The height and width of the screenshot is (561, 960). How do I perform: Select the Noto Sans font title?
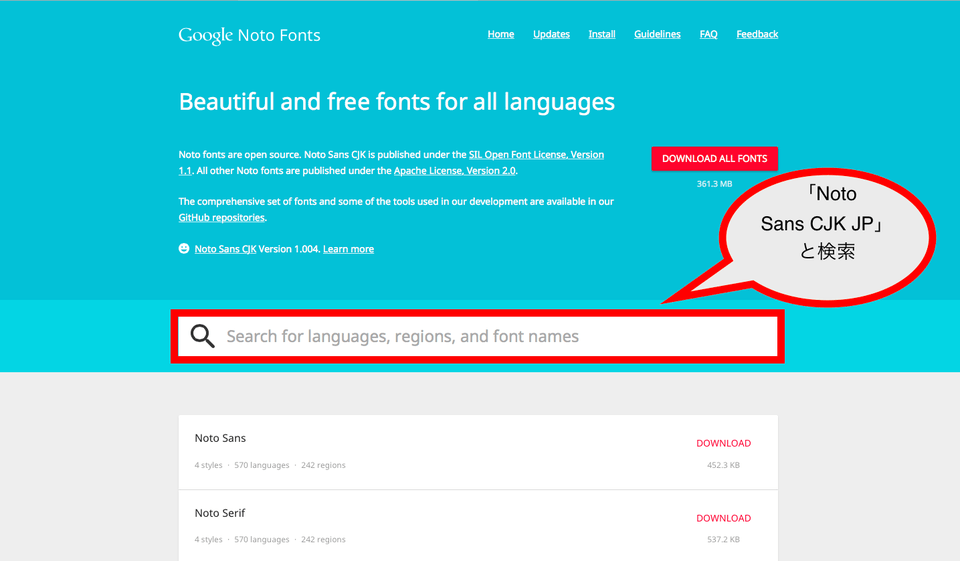[220, 438]
